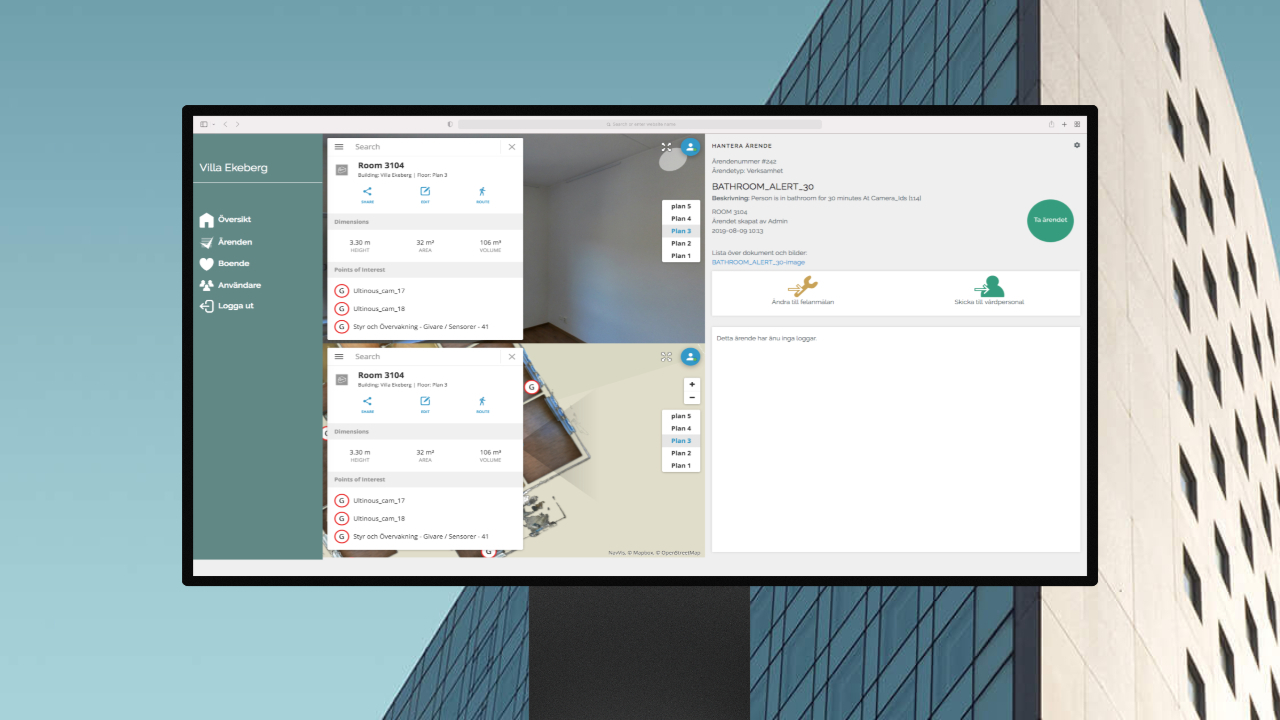Expand the panorama view to fullscreen
This screenshot has width=1280, height=720.
click(x=665, y=147)
